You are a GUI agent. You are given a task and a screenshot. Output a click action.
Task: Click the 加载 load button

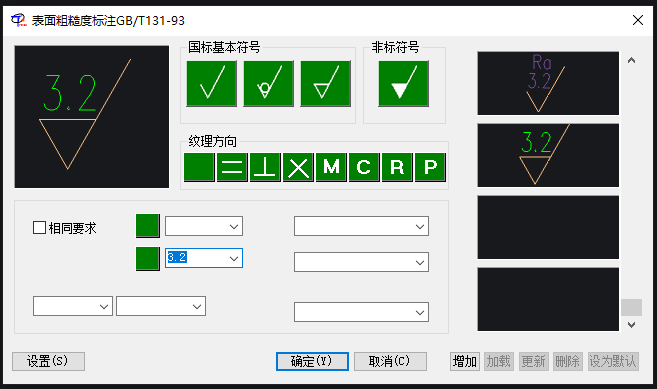click(x=499, y=361)
